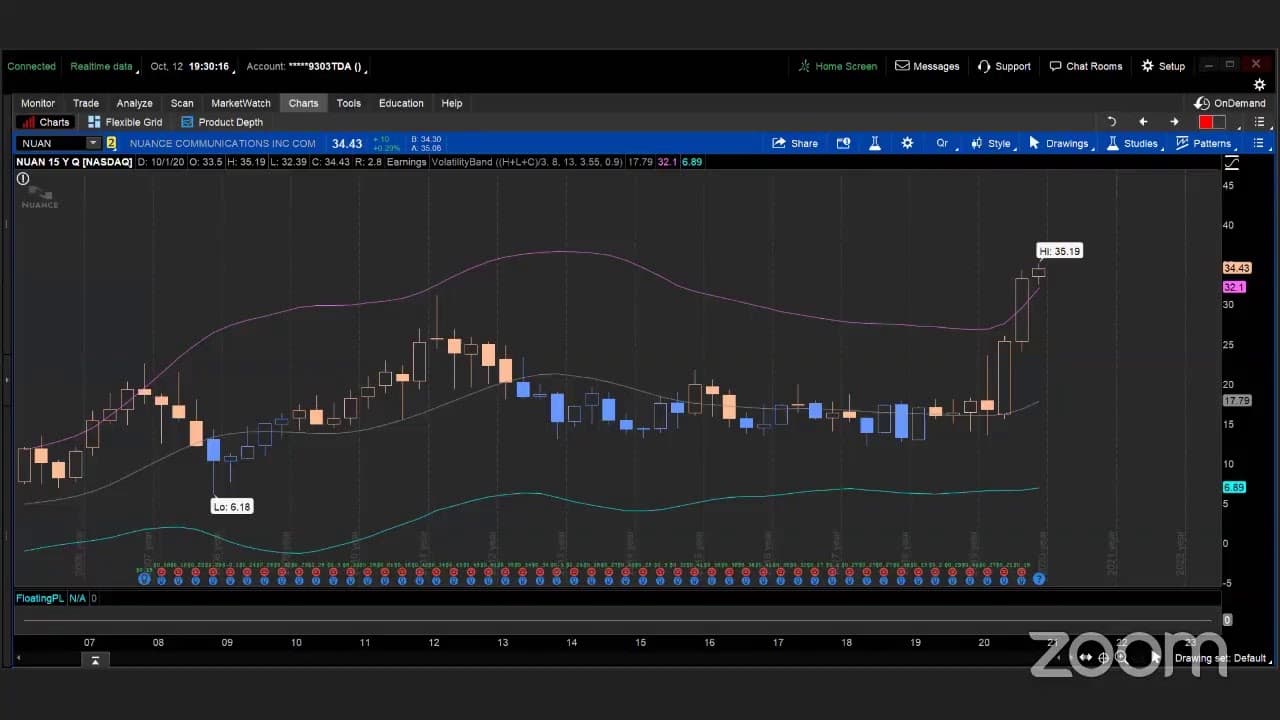Open the Analyze tab
This screenshot has height=720, width=1280.
[134, 103]
